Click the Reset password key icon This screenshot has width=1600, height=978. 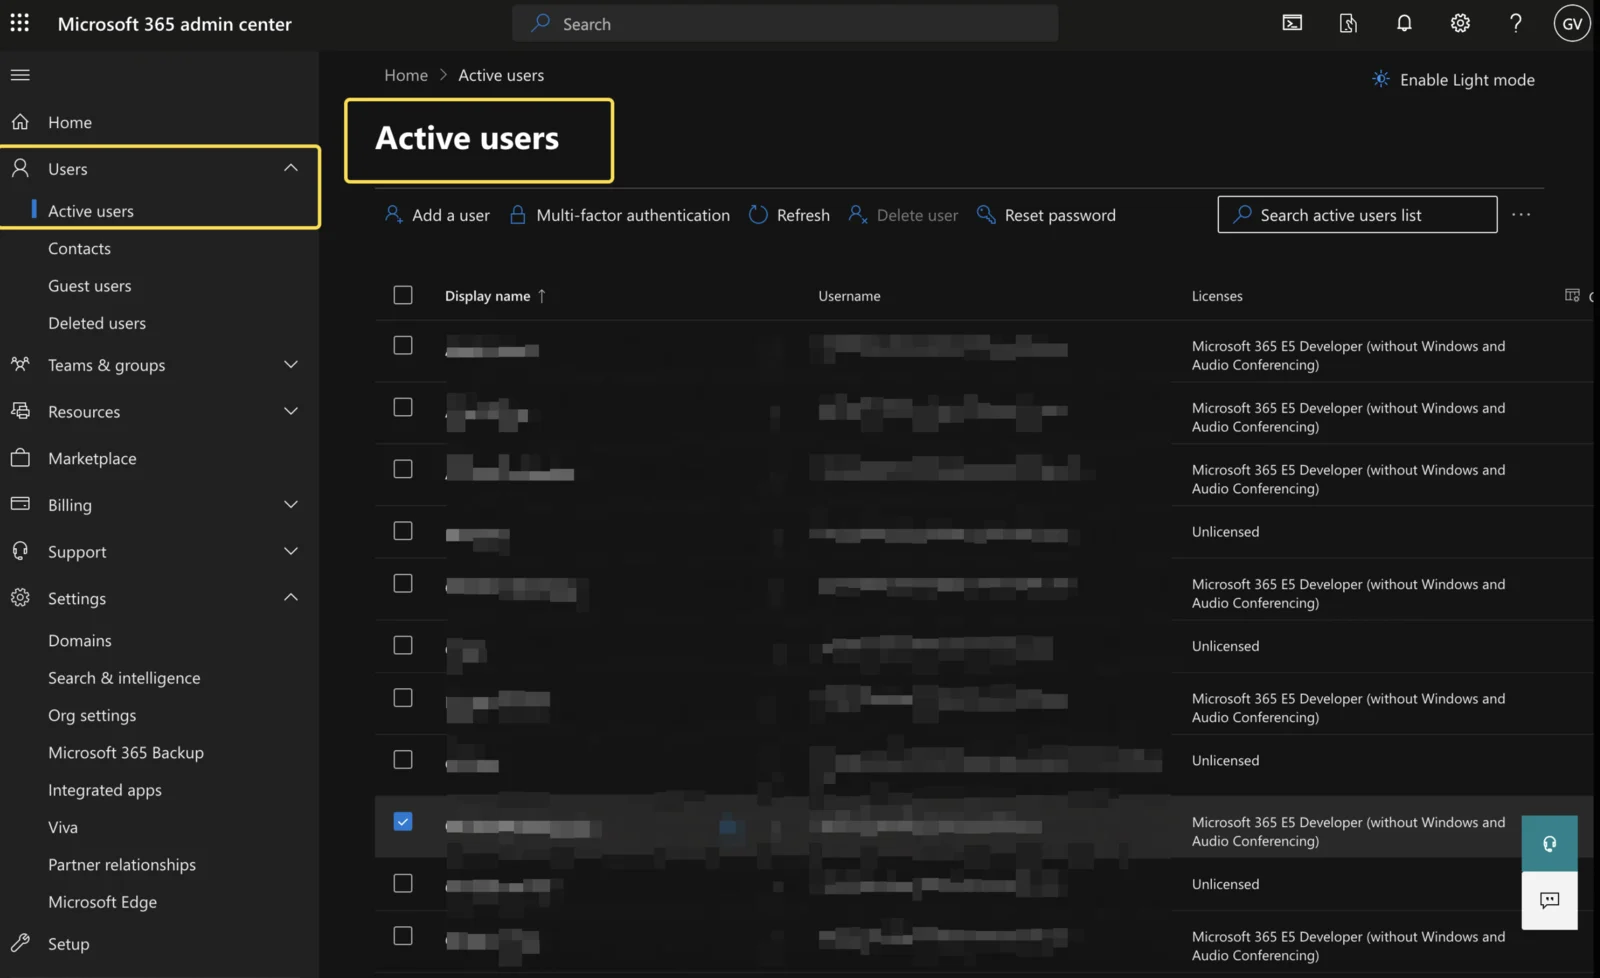pyautogui.click(x=986, y=215)
